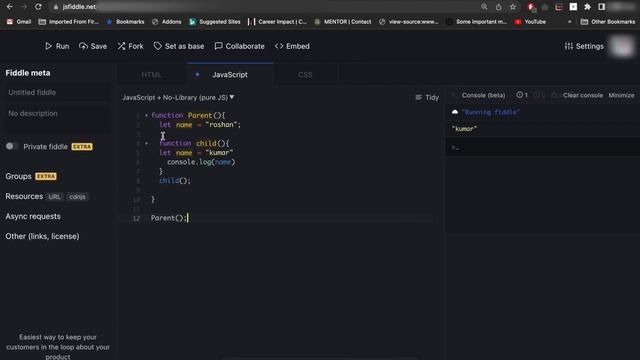Click the cdnjs resources badge

(x=77, y=197)
